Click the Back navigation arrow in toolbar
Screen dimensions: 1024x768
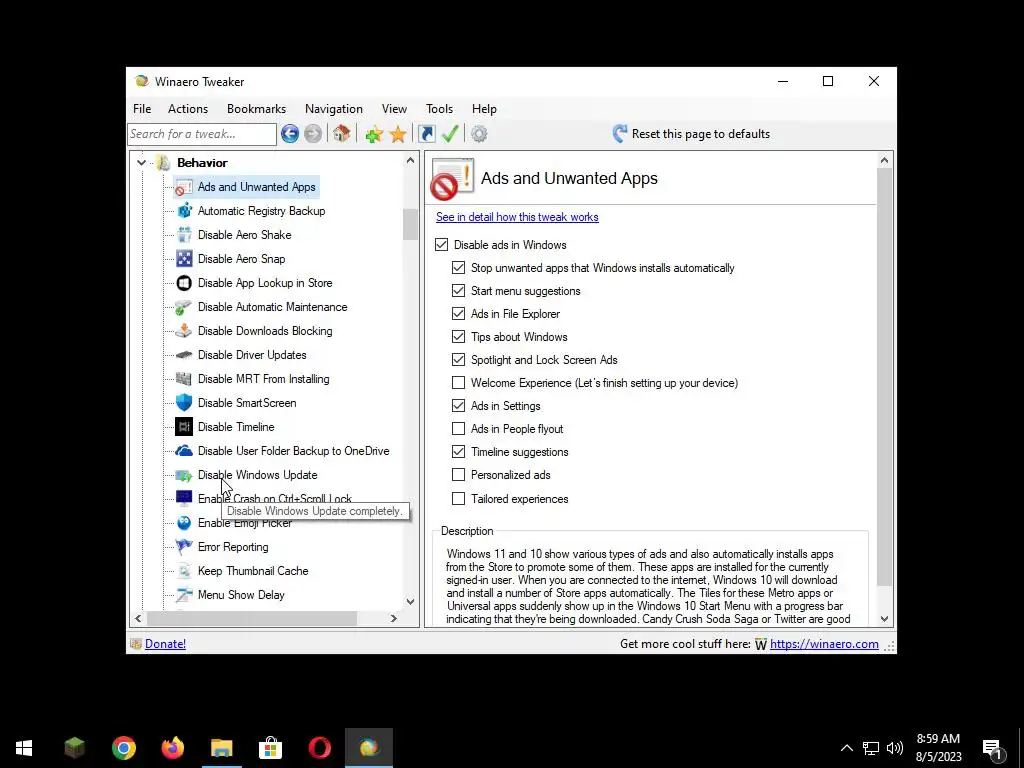pyautogui.click(x=290, y=134)
